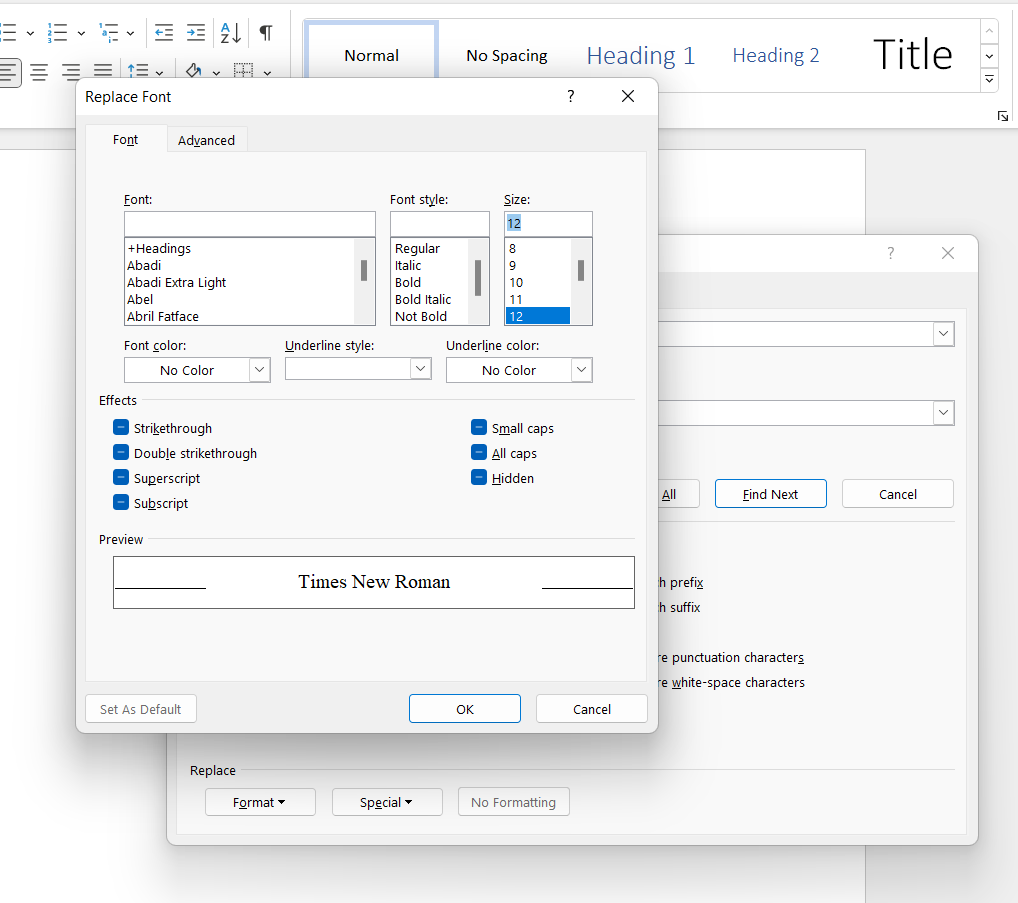This screenshot has width=1018, height=903.
Task: Expand the Underline color dropdown
Action: [582, 370]
